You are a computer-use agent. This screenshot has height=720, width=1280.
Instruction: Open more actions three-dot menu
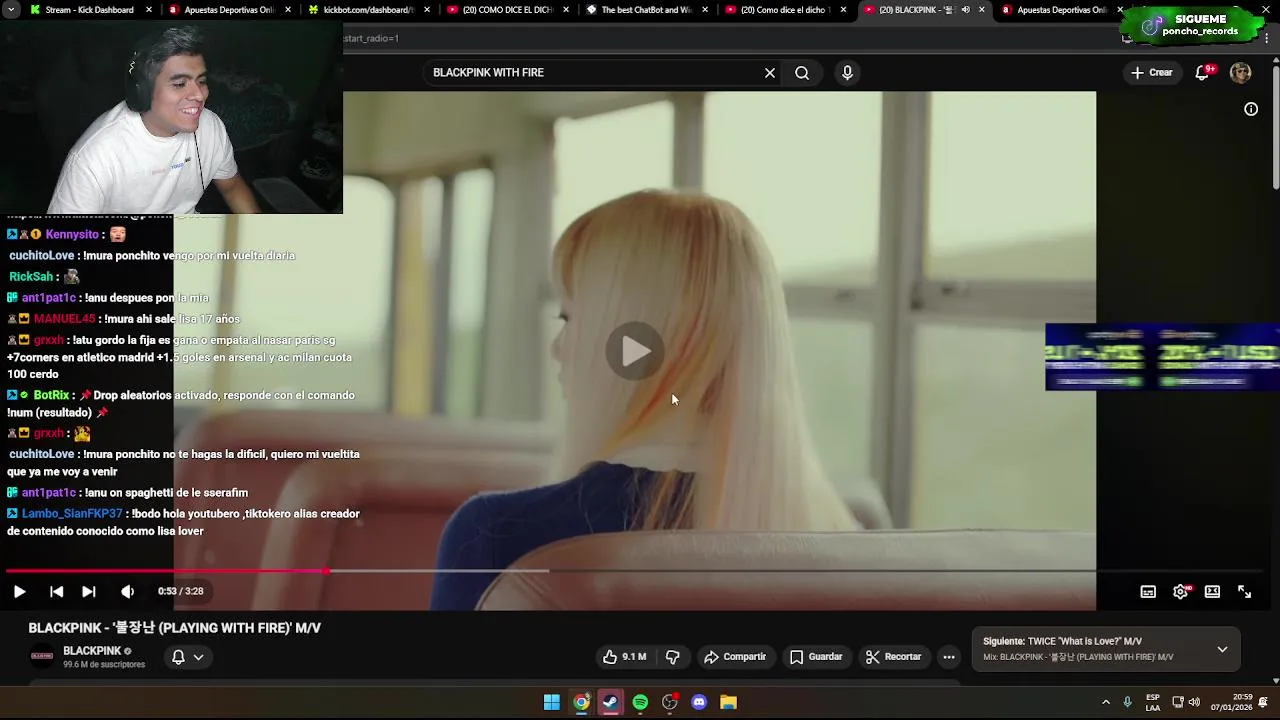point(949,657)
